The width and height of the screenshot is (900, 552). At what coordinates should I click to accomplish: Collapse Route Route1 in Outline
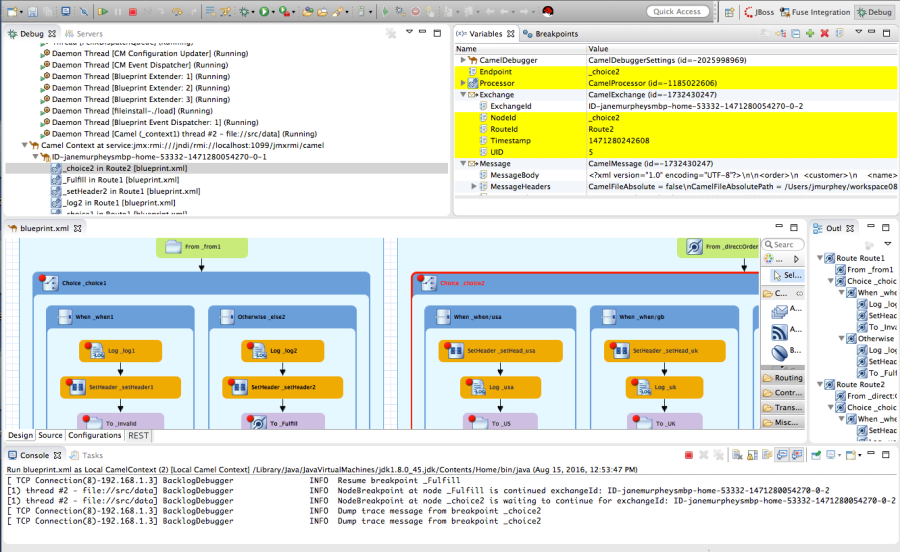(820, 258)
